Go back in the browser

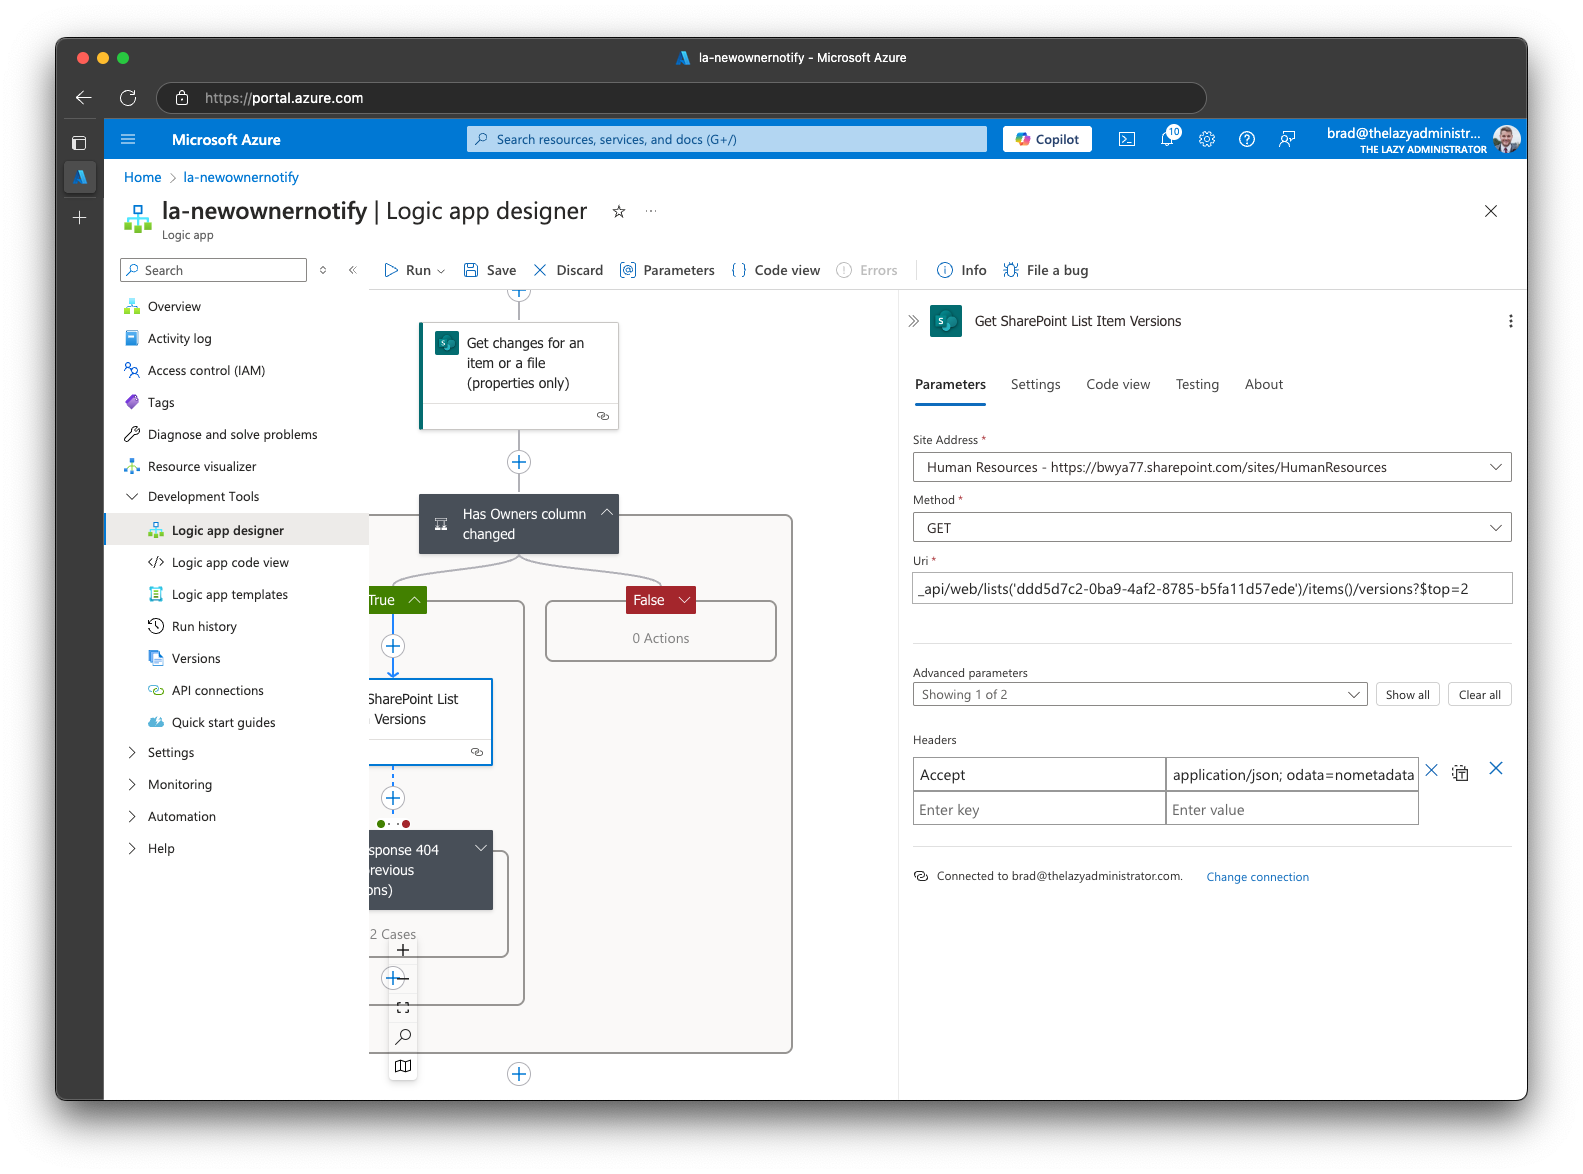84,98
